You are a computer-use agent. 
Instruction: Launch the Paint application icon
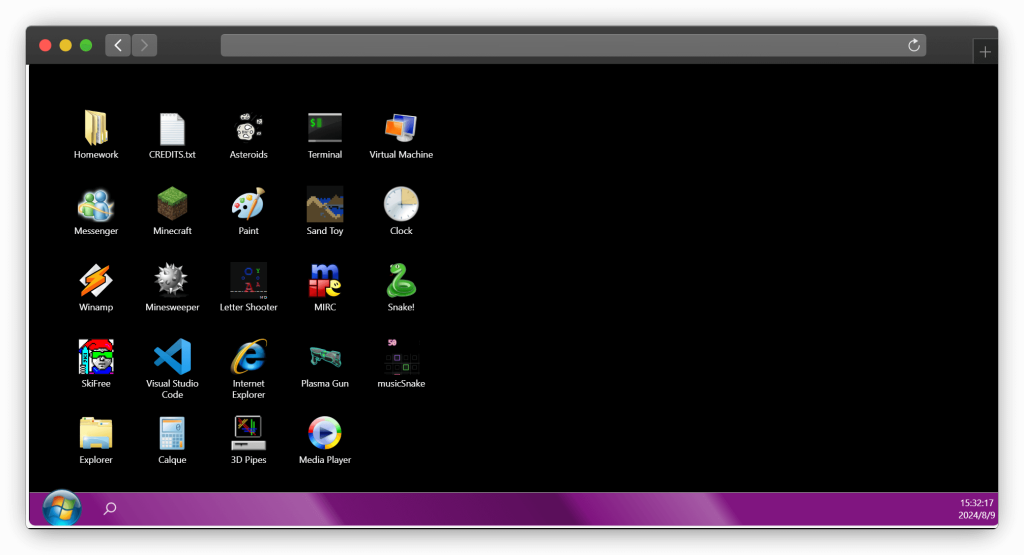pos(249,205)
